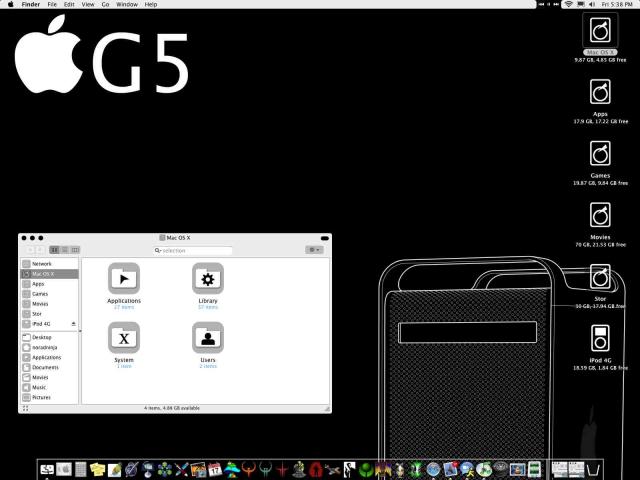Go forward in Finder window
This screenshot has height=480, width=640.
(x=40, y=250)
